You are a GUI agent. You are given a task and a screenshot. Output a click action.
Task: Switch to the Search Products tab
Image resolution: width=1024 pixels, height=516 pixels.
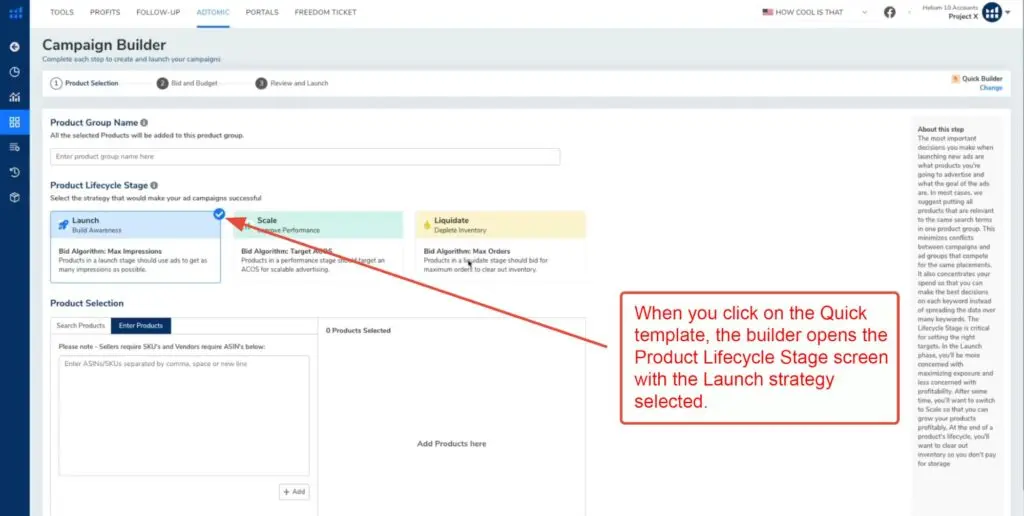(x=81, y=326)
